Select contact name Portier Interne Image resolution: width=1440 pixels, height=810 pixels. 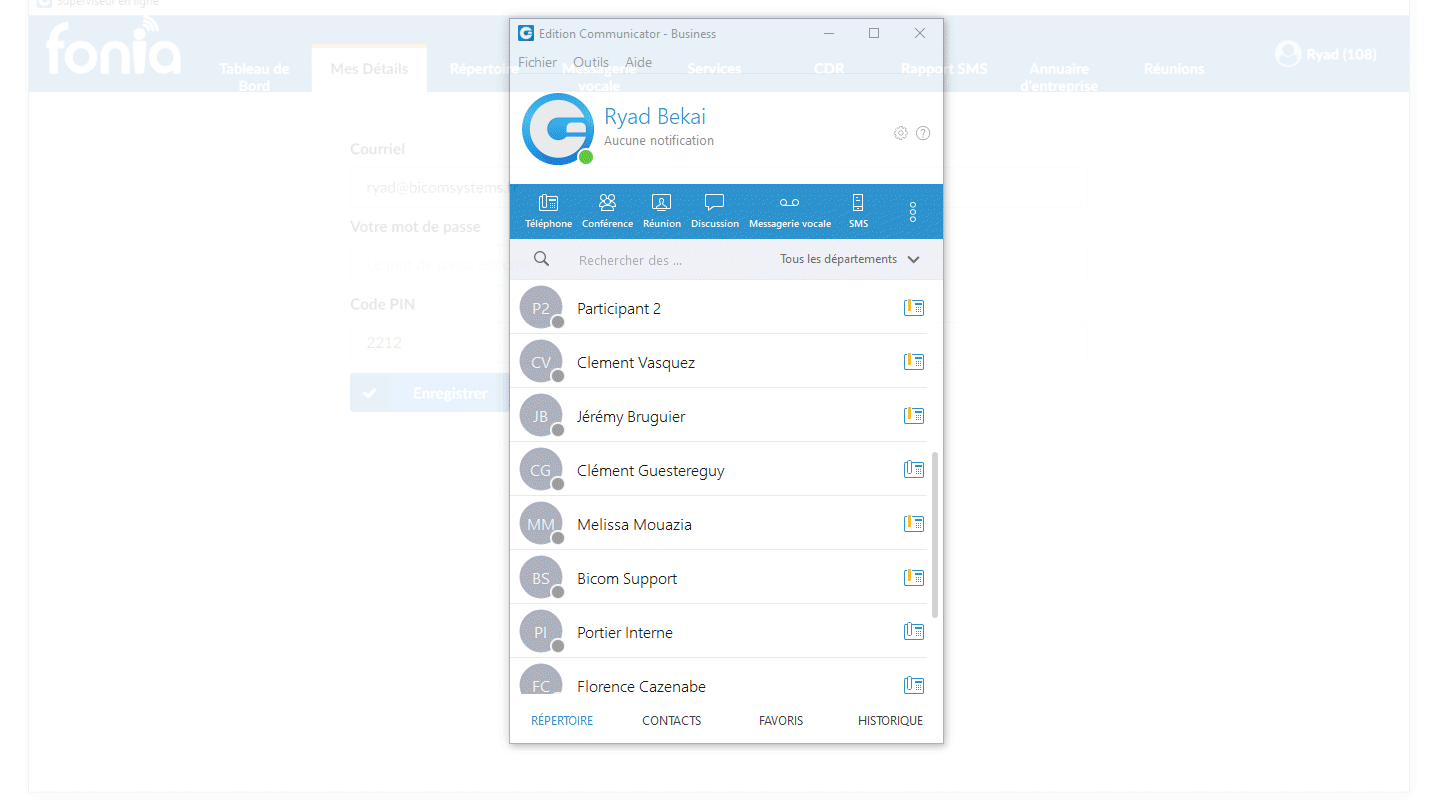[625, 633]
